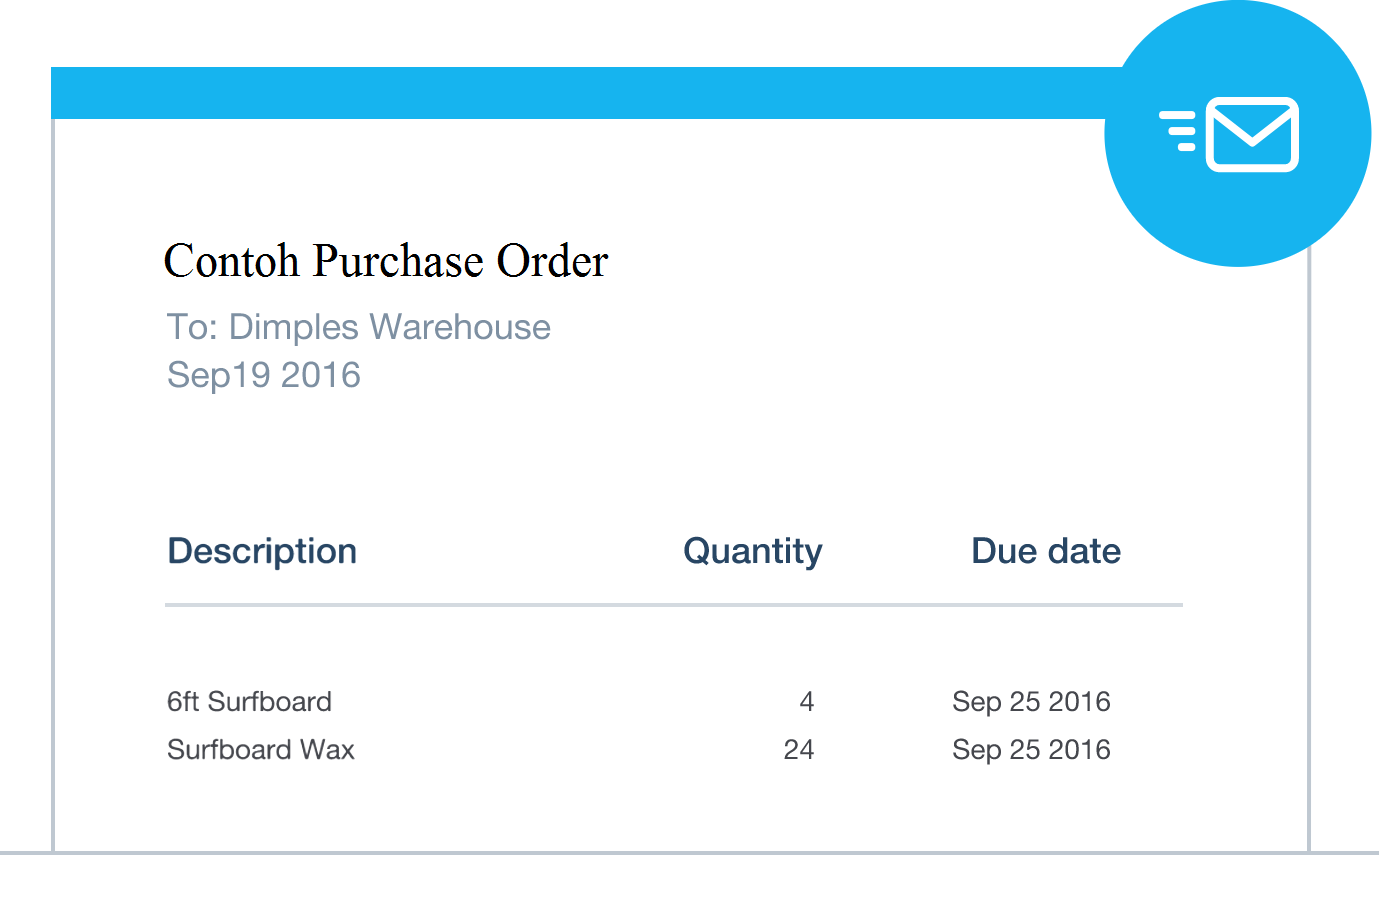Viewport: 1383px width, 913px height.
Task: Click the speed lines beside the envelope
Action: 1179,131
